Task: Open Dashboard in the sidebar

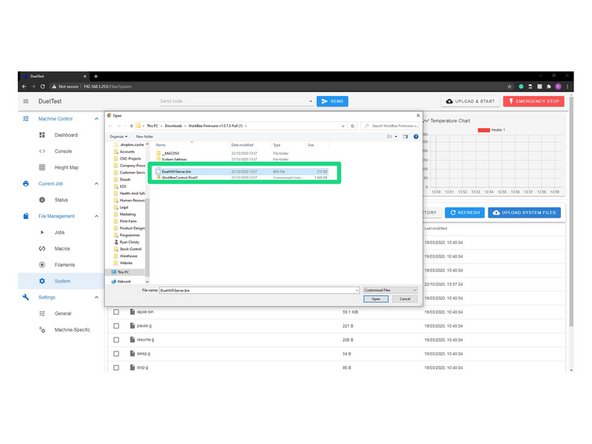Action: coord(66,135)
